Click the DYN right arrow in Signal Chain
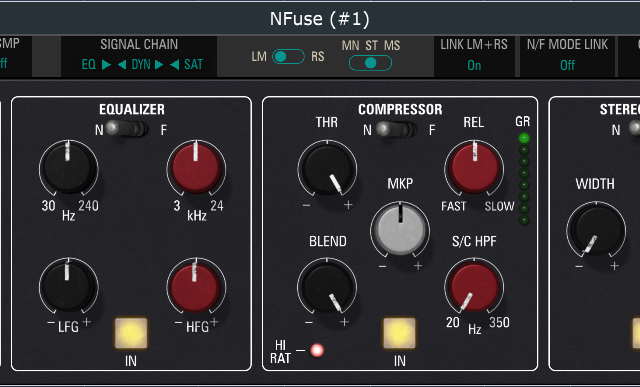Image resolution: width=640 pixels, height=387 pixels. pos(159,64)
